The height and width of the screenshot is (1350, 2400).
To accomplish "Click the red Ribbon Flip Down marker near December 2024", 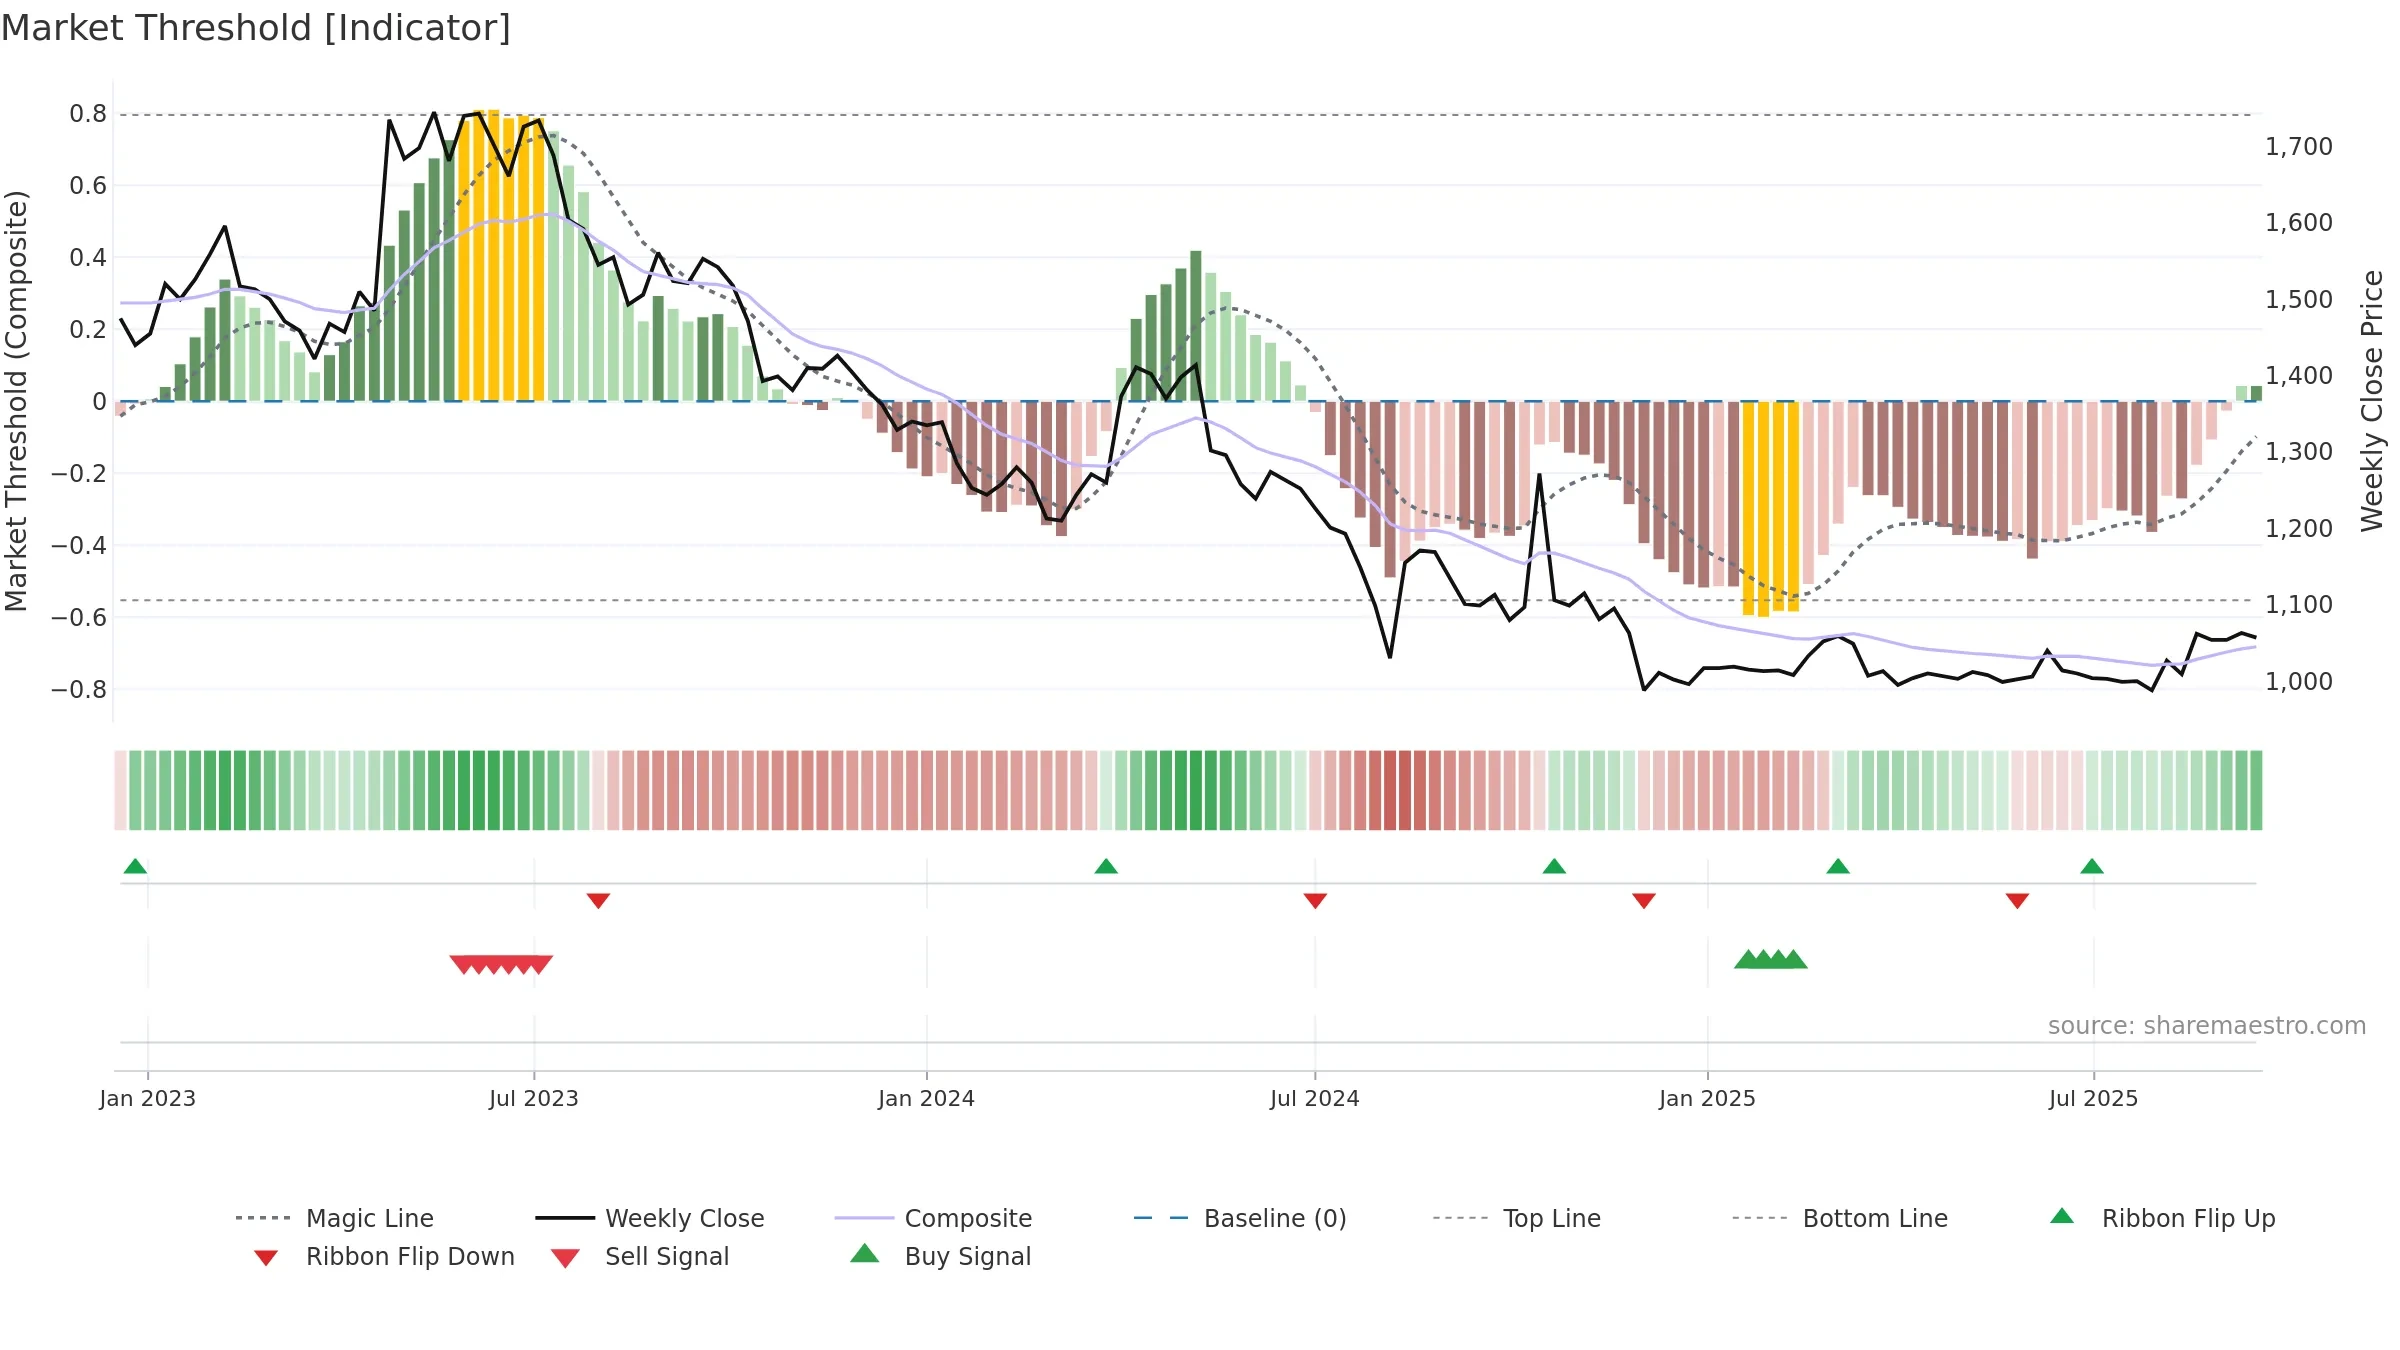I will click(1644, 901).
